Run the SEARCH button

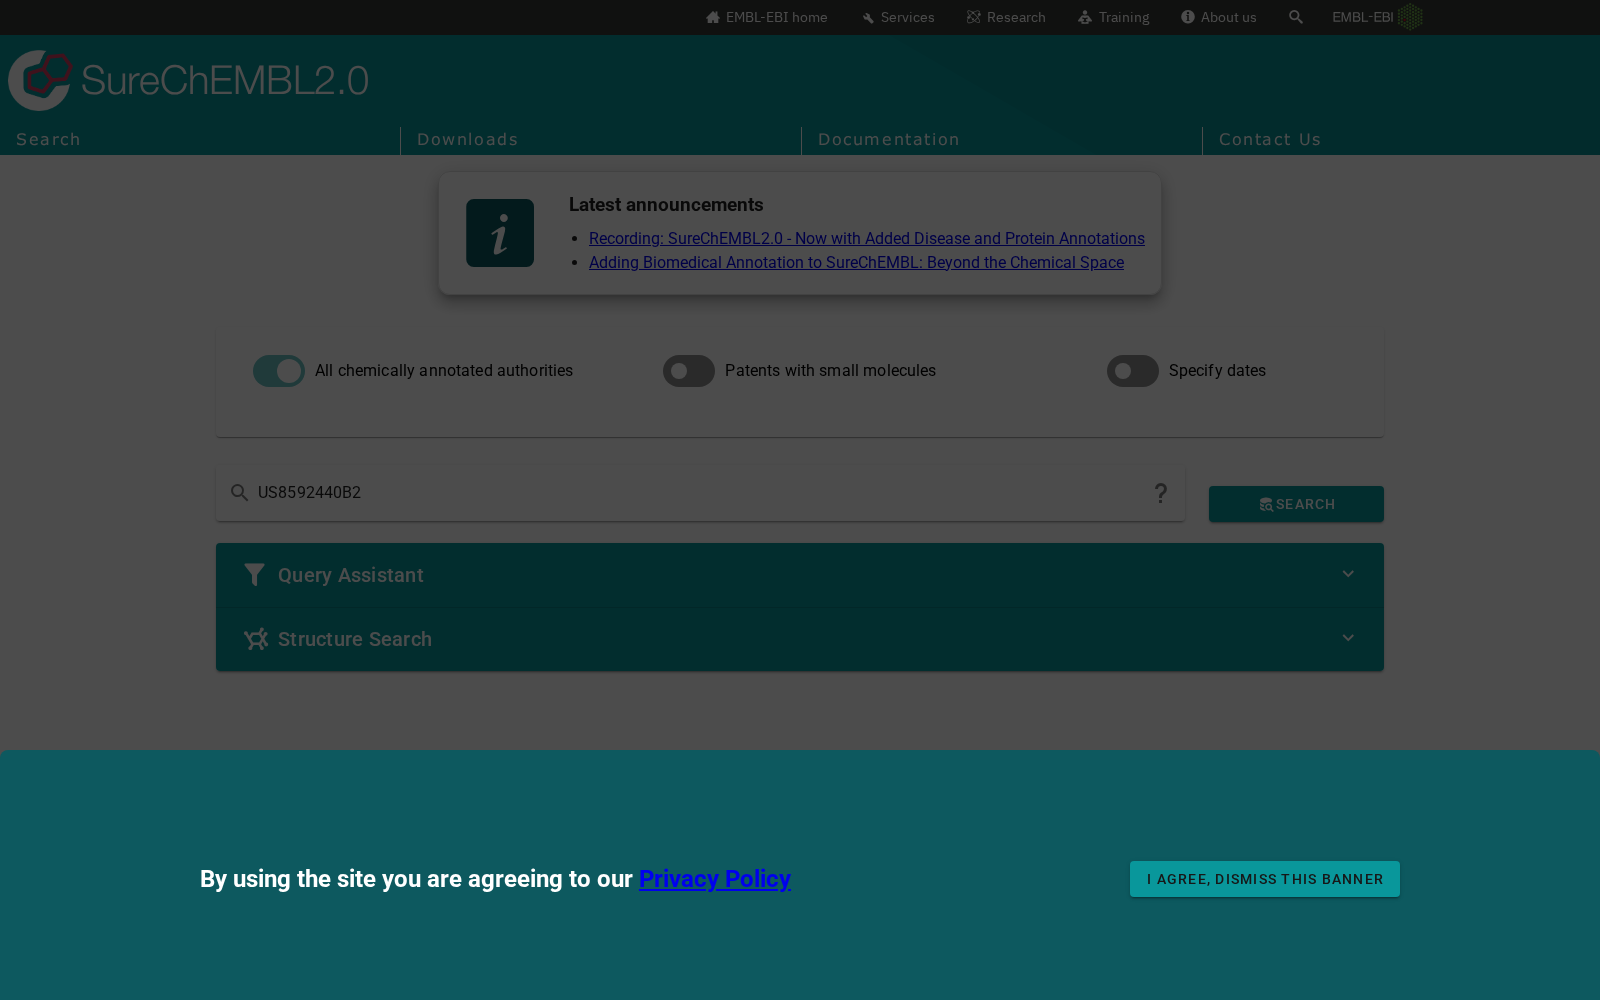coord(1296,504)
